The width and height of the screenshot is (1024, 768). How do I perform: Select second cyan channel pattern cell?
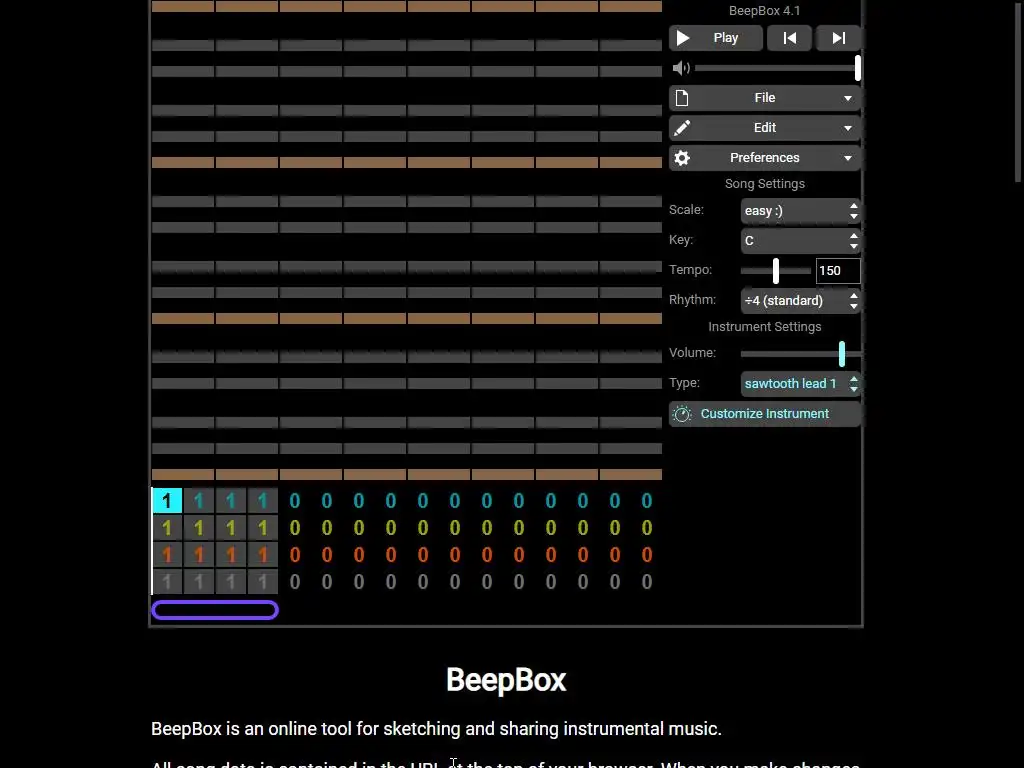click(x=199, y=501)
